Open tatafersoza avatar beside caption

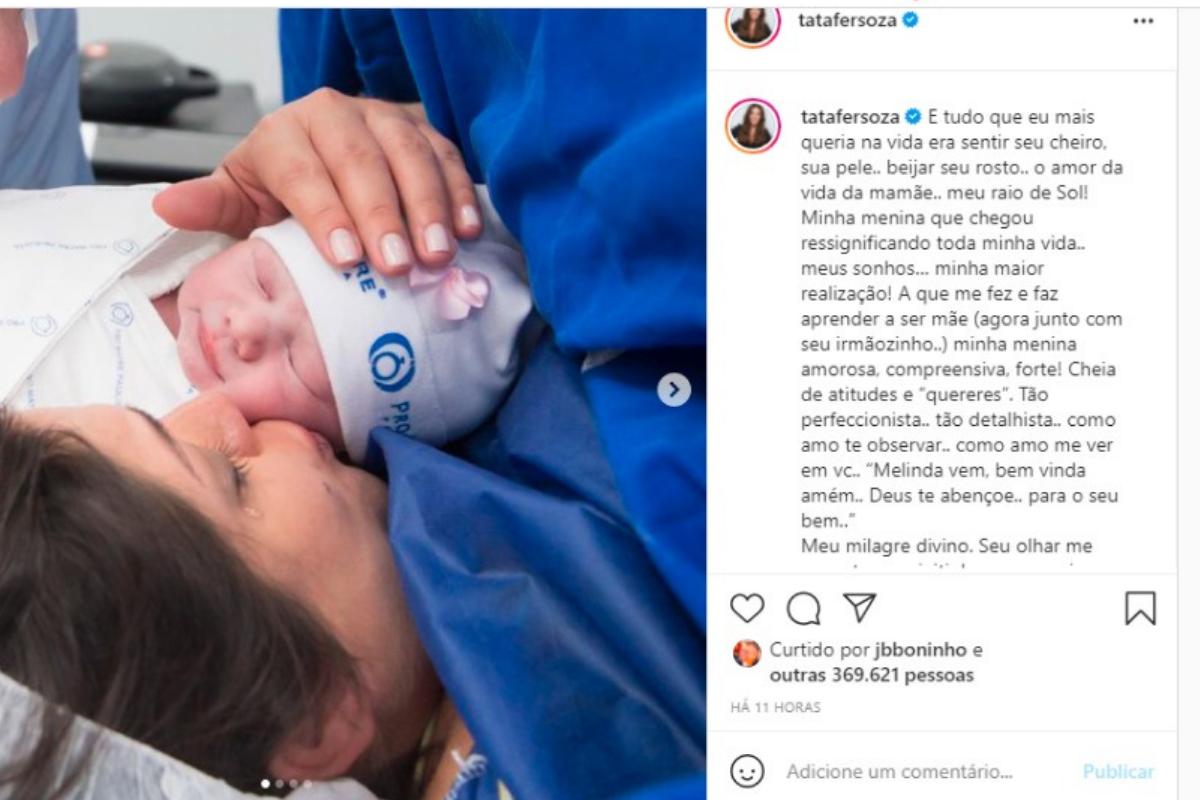(x=753, y=125)
